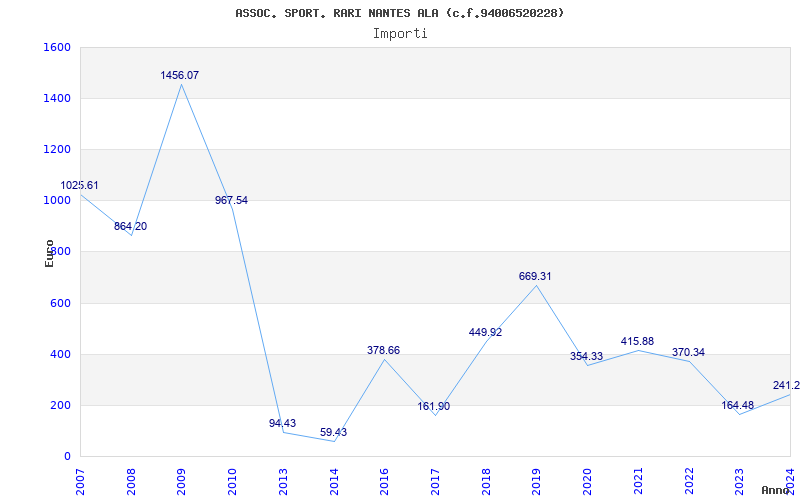Click the 400 y-axis tick label
The width and height of the screenshot is (800, 500).
[60, 354]
